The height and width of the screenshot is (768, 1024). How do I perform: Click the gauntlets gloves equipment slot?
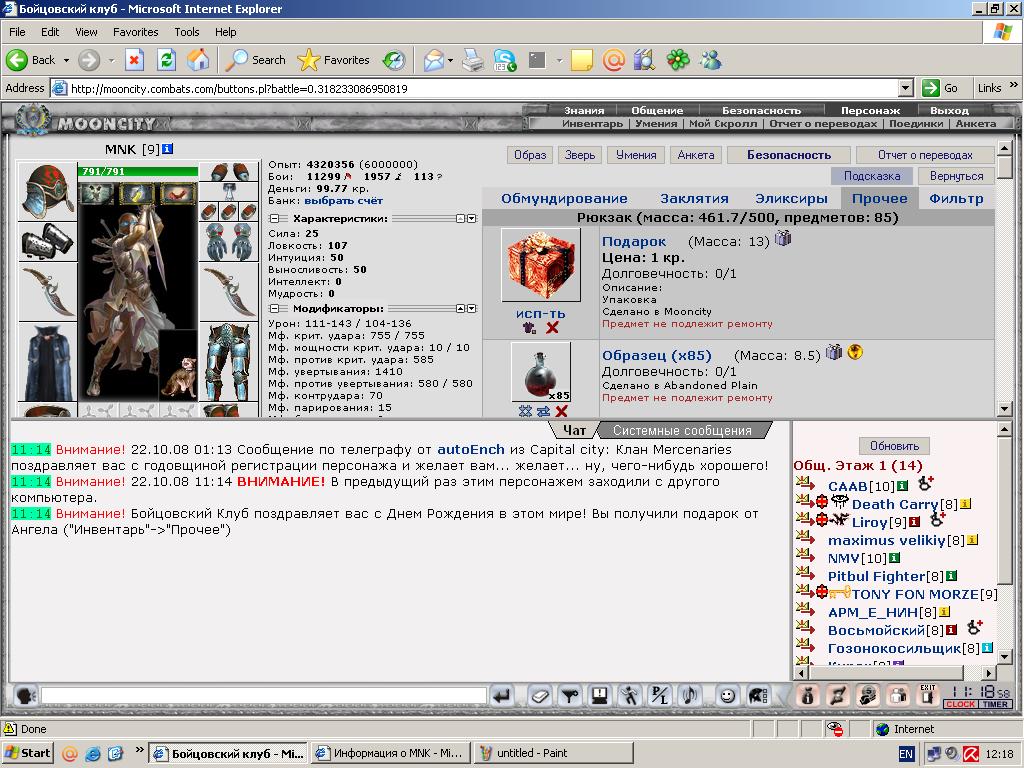(228, 242)
